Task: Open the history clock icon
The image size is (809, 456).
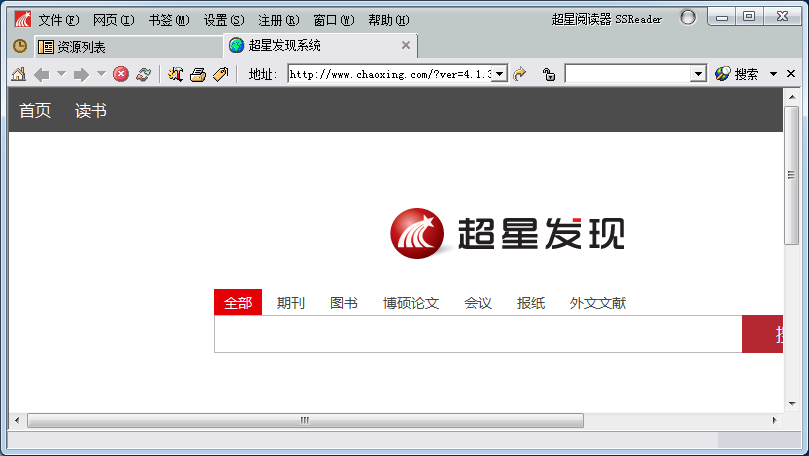Action: [20, 46]
